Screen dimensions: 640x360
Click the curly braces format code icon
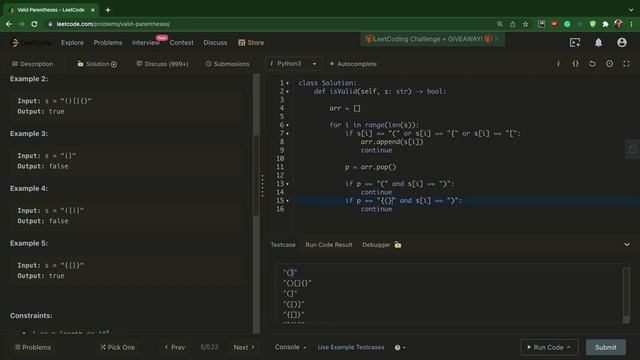pyautogui.click(x=575, y=64)
